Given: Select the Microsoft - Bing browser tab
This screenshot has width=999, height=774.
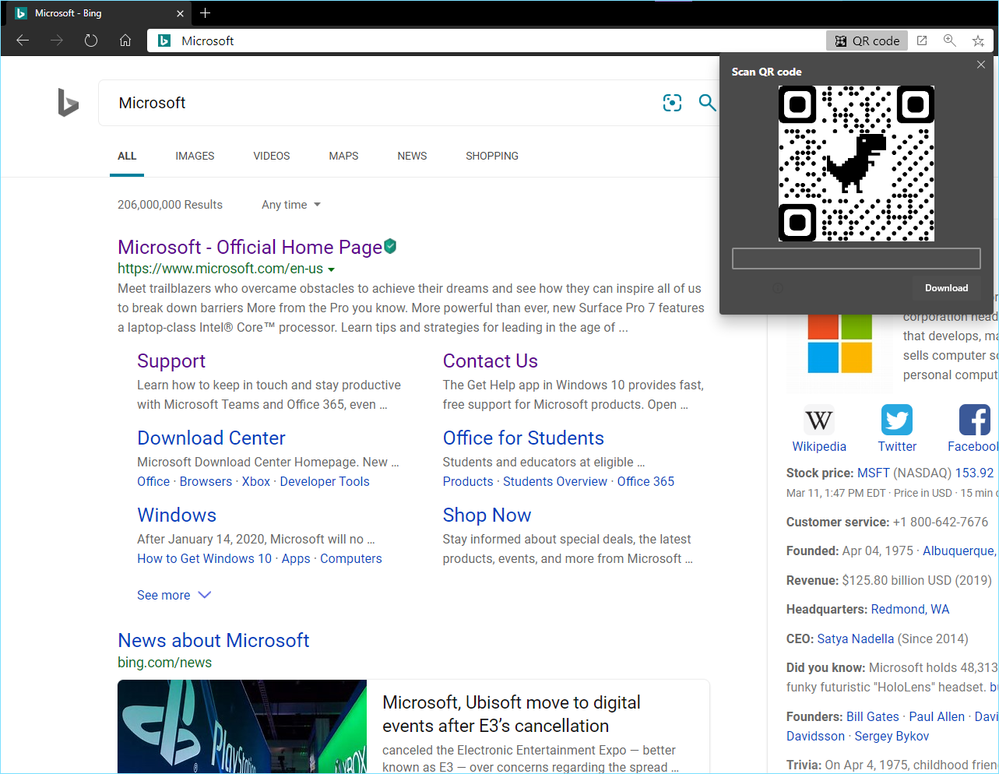Looking at the screenshot, I should point(99,13).
